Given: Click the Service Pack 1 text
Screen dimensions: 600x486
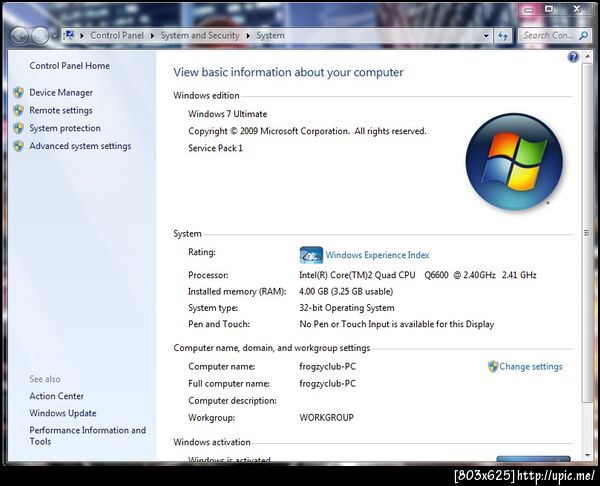Looking at the screenshot, I should coord(215,148).
